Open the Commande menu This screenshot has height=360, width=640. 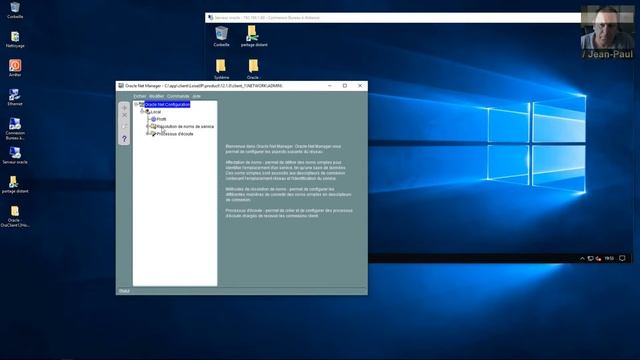click(x=178, y=96)
